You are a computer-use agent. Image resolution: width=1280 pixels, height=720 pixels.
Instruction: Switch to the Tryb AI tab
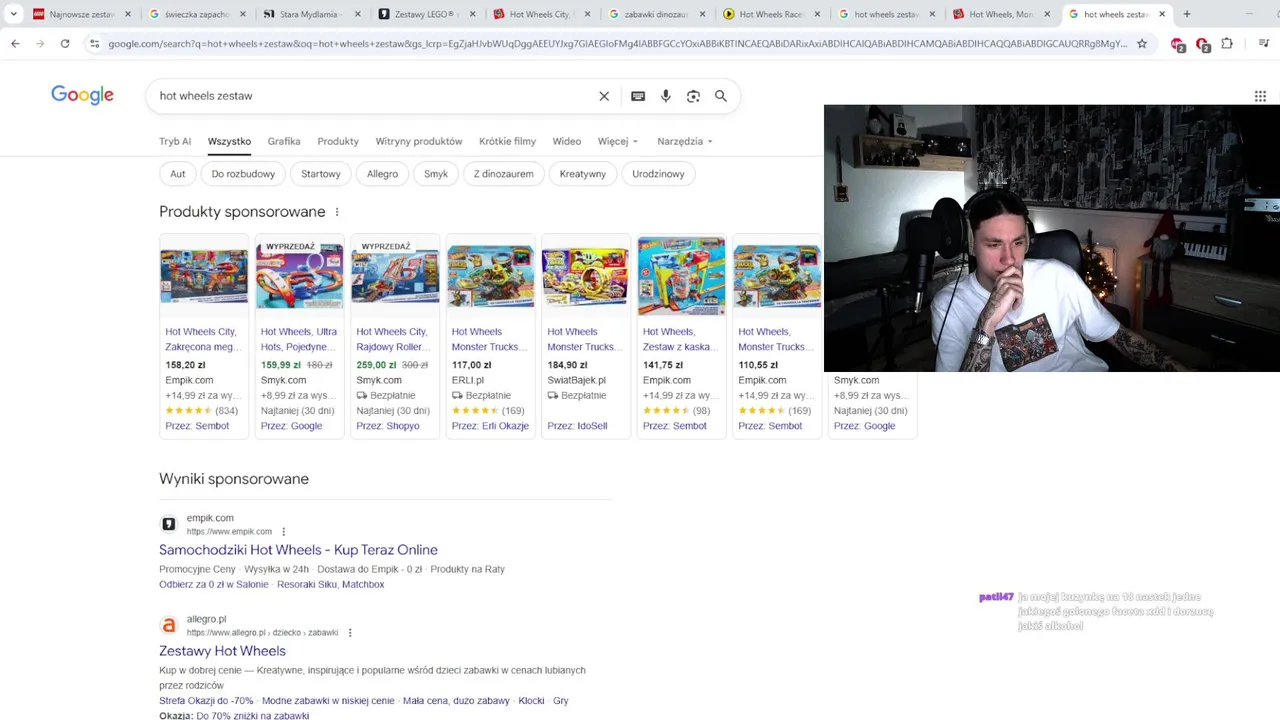tap(175, 141)
